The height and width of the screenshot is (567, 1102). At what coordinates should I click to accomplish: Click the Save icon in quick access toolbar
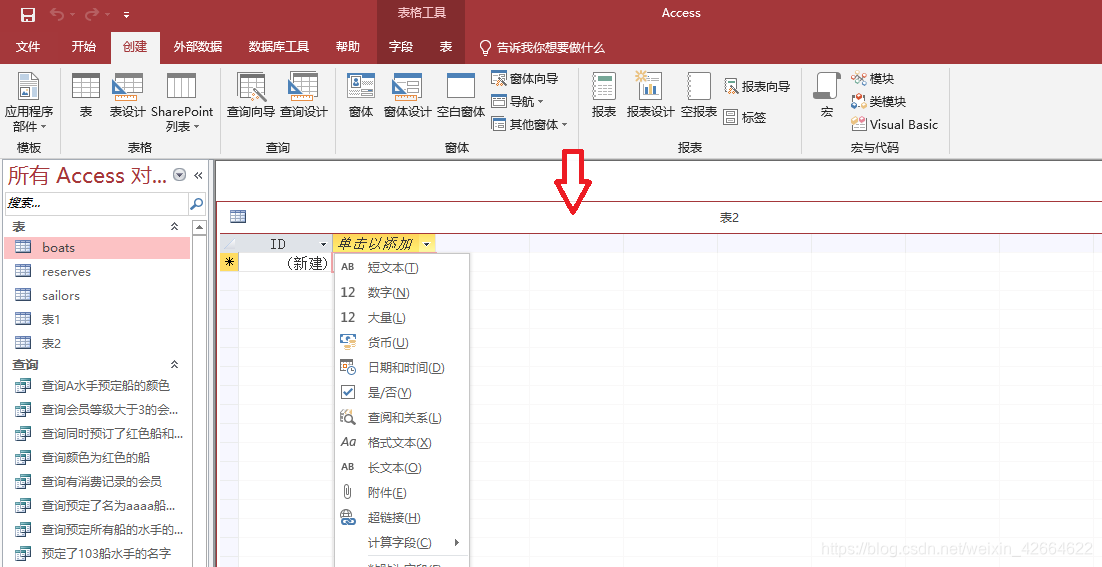27,14
